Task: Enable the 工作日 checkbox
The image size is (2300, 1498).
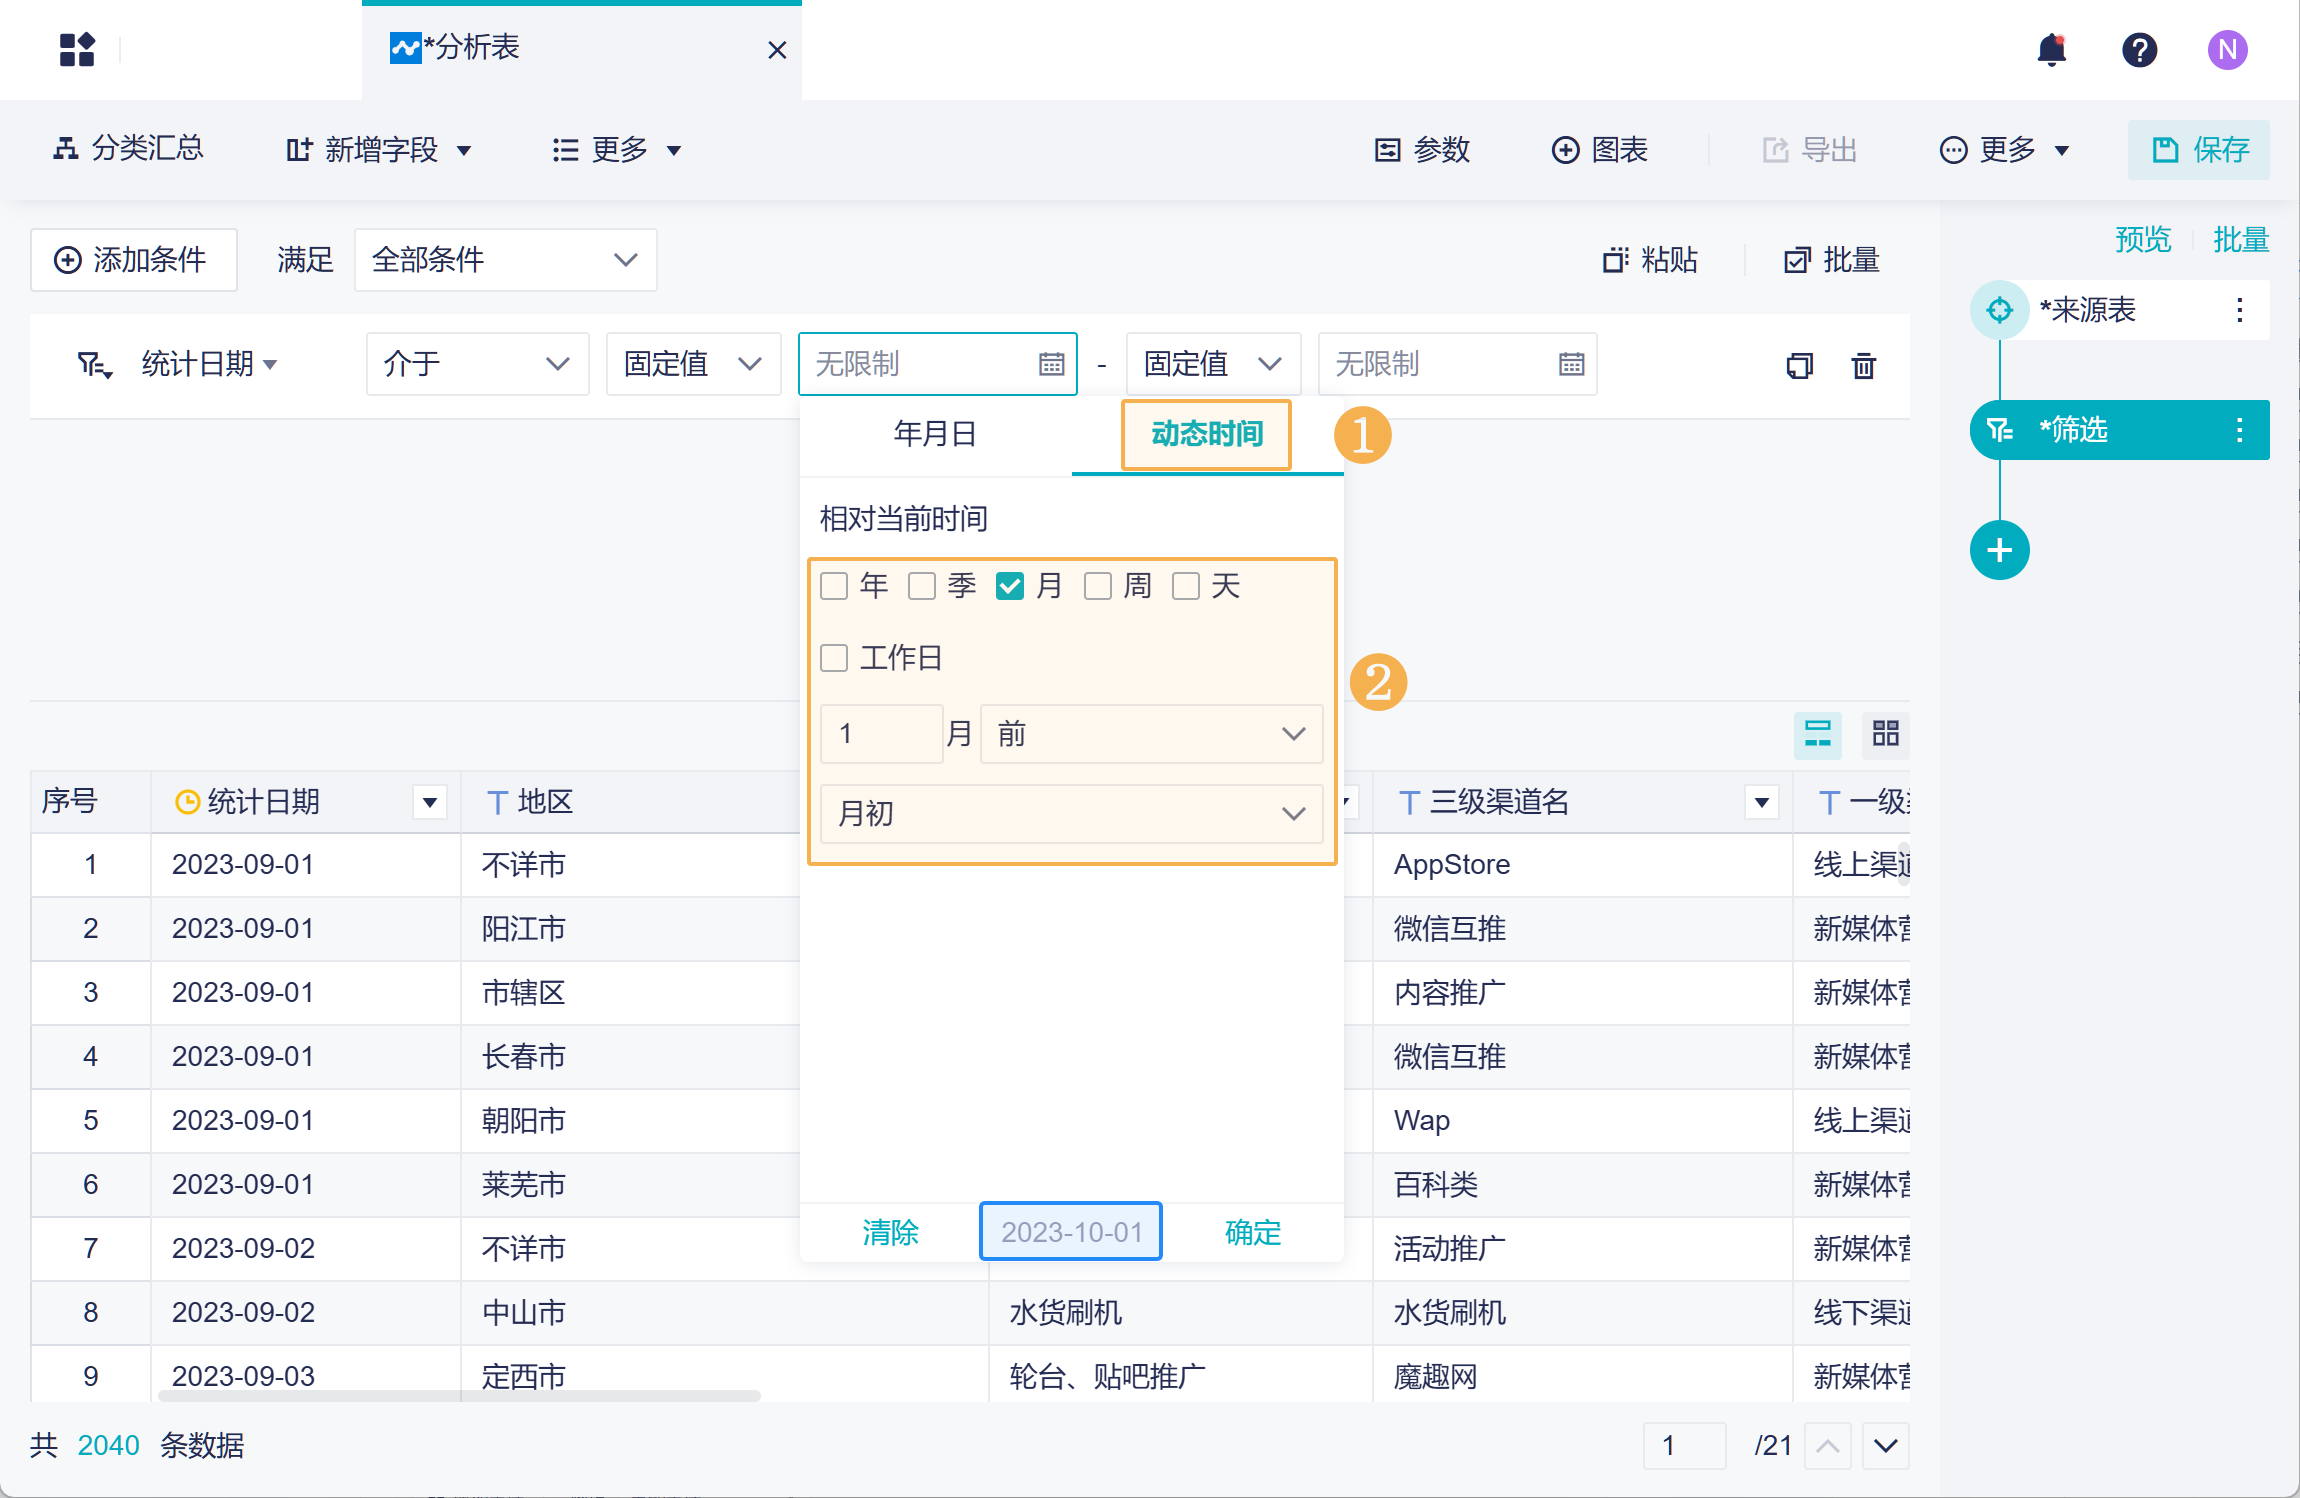Action: pos(834,658)
